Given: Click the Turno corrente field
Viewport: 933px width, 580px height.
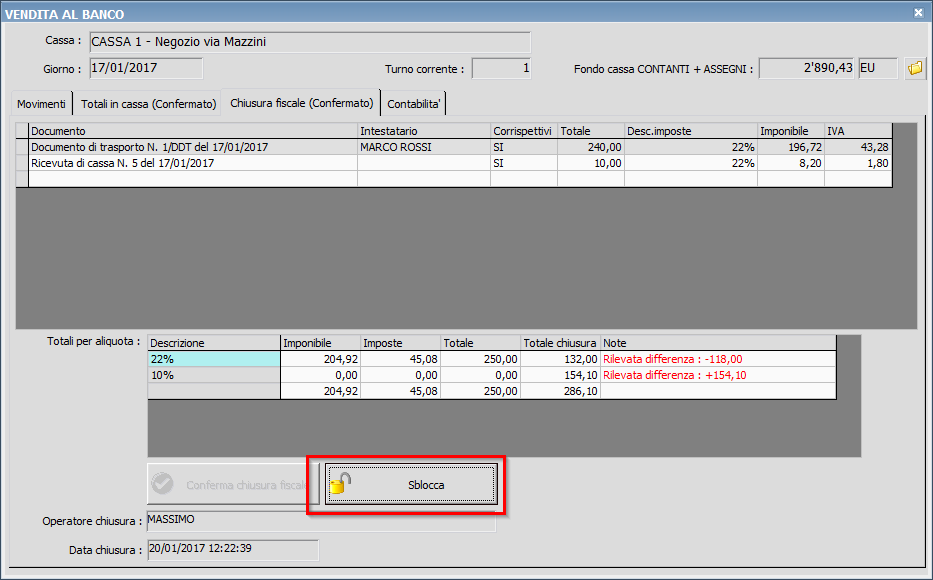Looking at the screenshot, I should pyautogui.click(x=501, y=68).
